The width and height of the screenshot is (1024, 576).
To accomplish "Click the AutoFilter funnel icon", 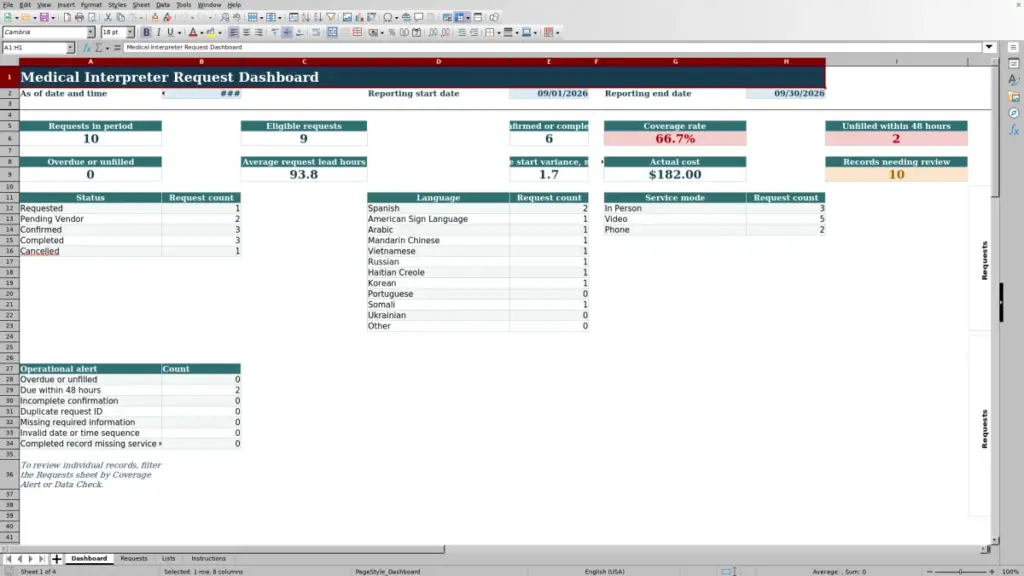I will click(330, 17).
